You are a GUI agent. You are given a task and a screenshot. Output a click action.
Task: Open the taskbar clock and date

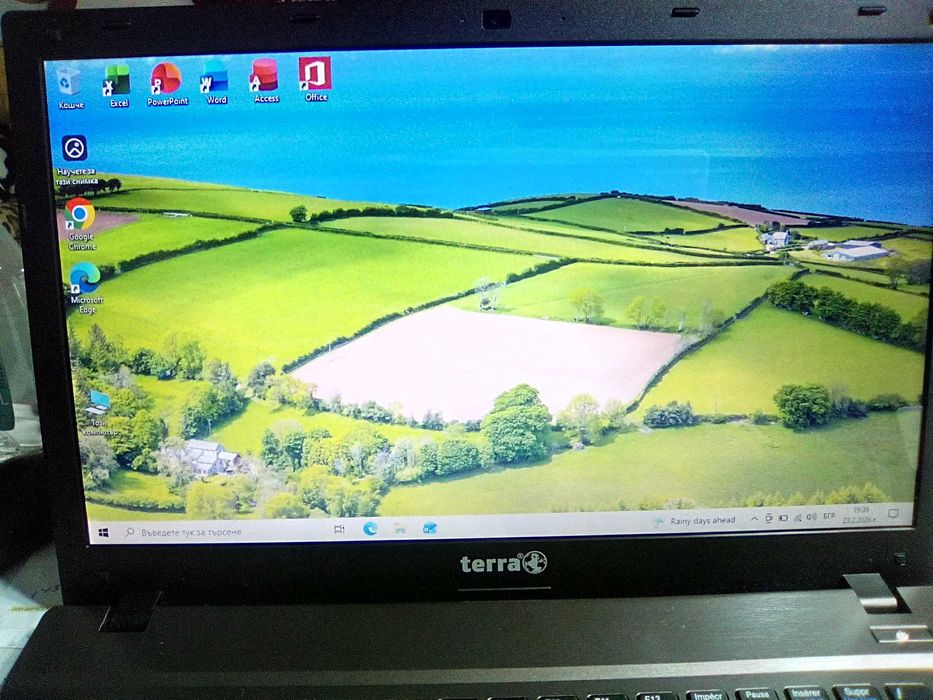859,515
